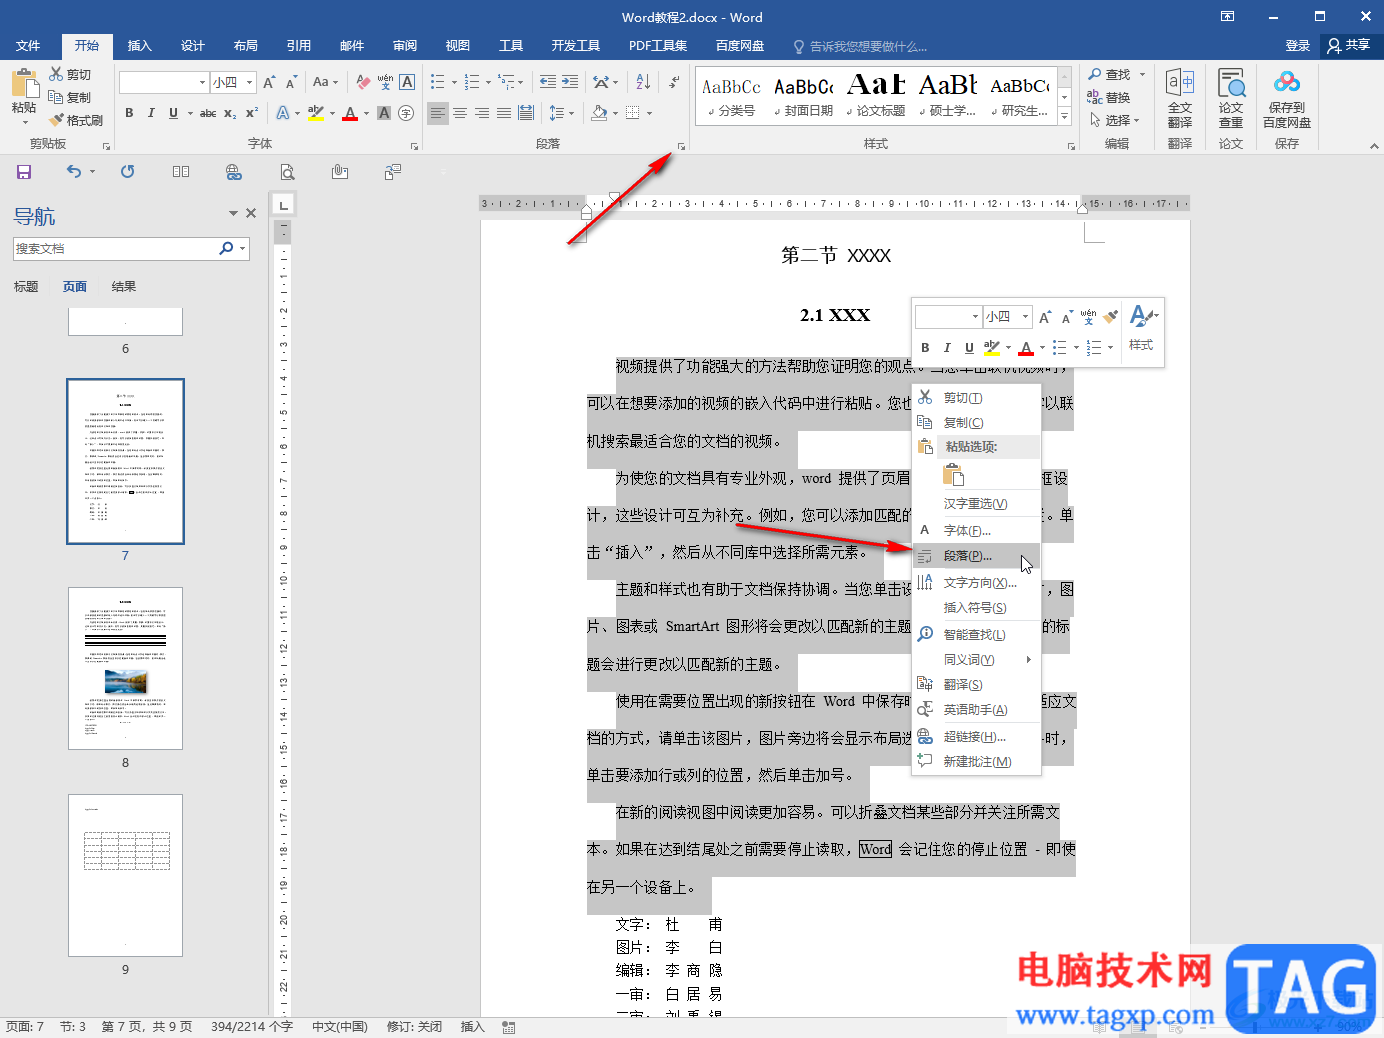Switch to Headings (标题) in navigation pane

[x=26, y=287]
